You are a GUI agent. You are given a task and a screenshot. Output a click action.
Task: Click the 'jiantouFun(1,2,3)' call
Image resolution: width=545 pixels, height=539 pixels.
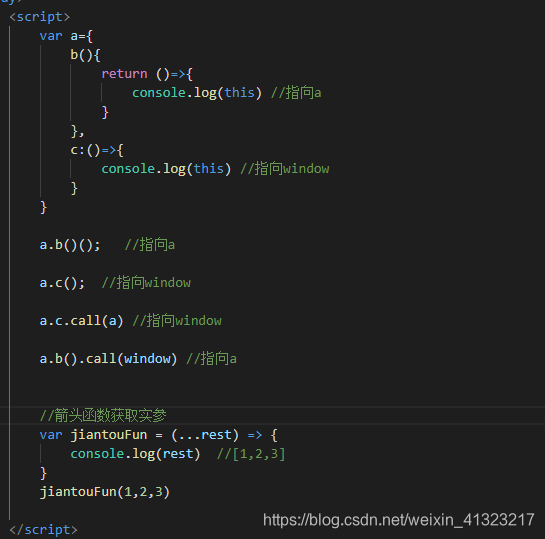coord(105,492)
